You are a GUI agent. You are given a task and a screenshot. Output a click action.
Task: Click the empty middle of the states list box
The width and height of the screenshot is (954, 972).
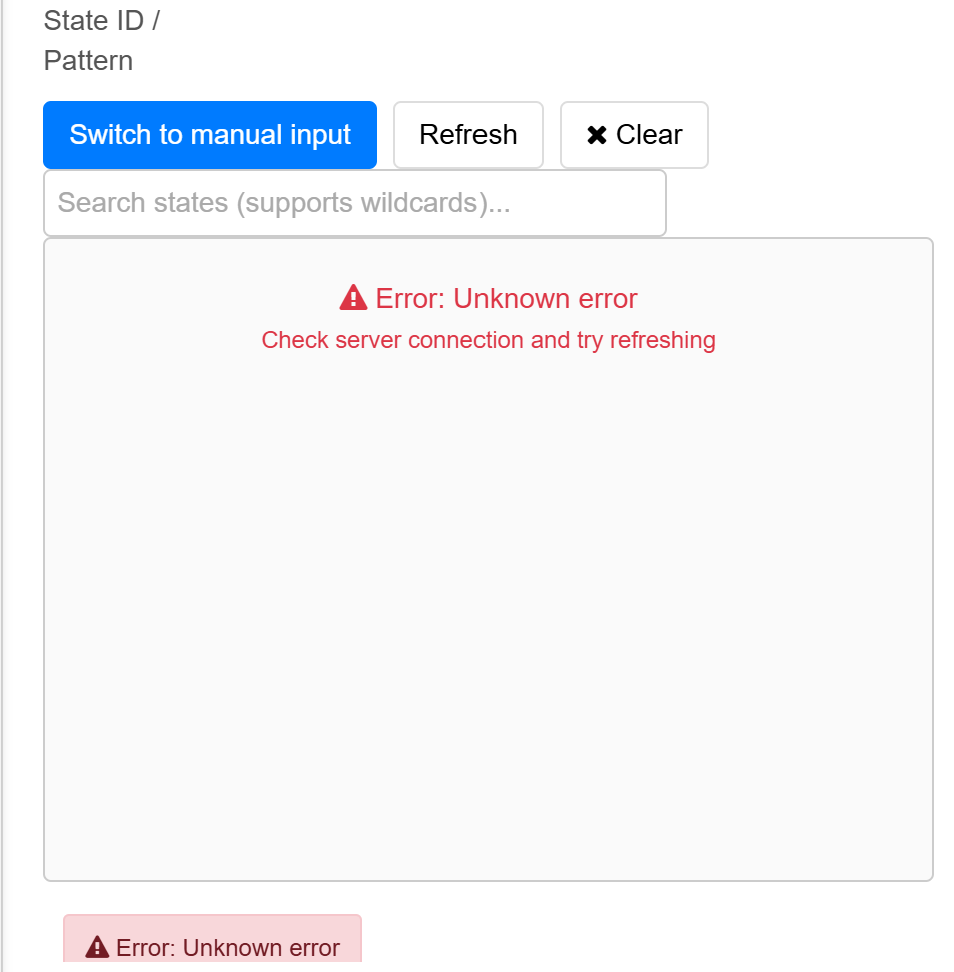488,580
